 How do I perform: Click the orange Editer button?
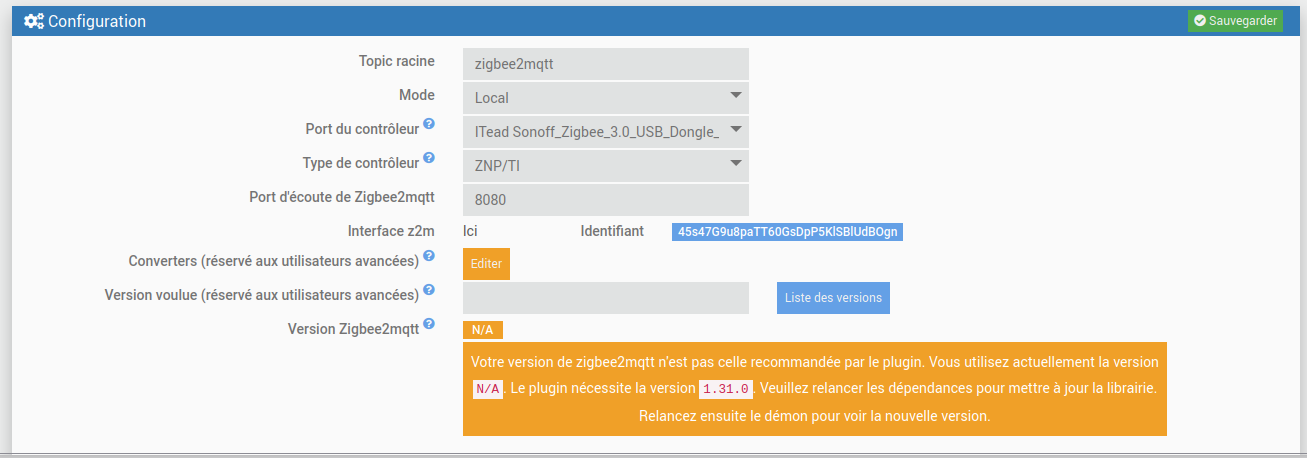486,264
